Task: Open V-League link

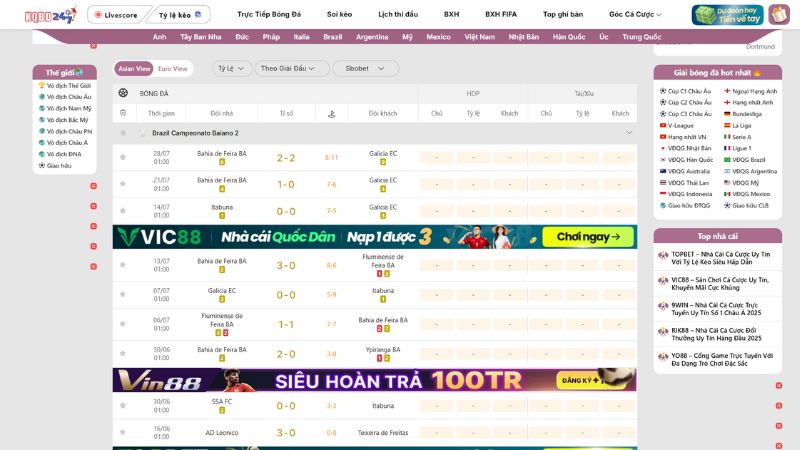Action: click(677, 126)
